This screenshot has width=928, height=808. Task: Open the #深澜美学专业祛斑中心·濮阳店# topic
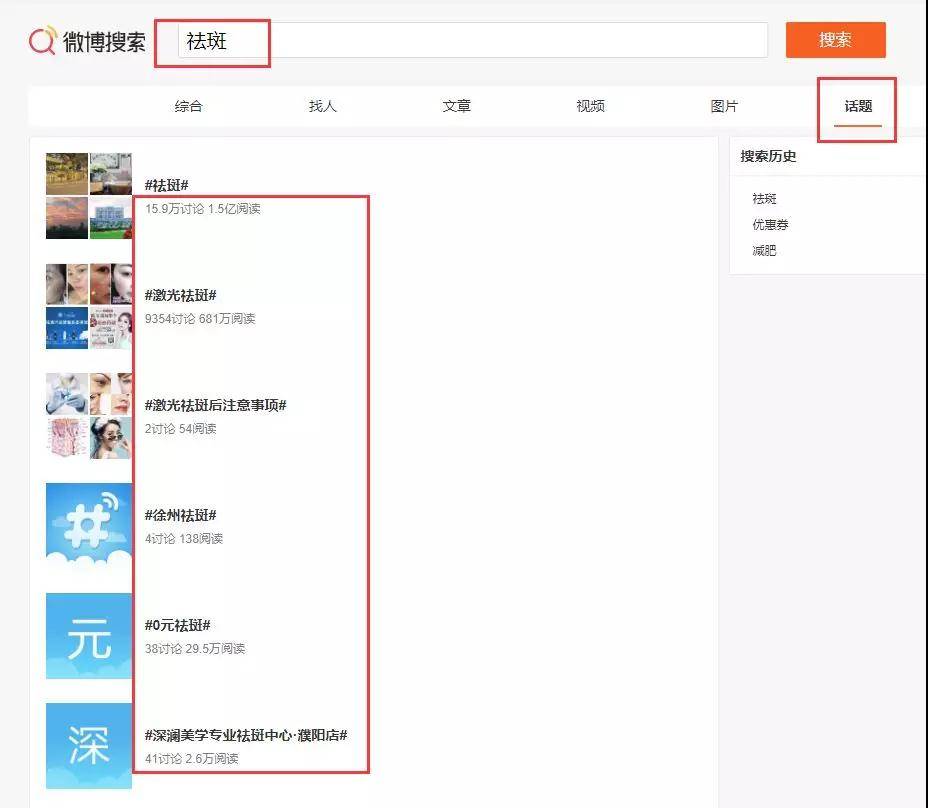click(x=246, y=736)
